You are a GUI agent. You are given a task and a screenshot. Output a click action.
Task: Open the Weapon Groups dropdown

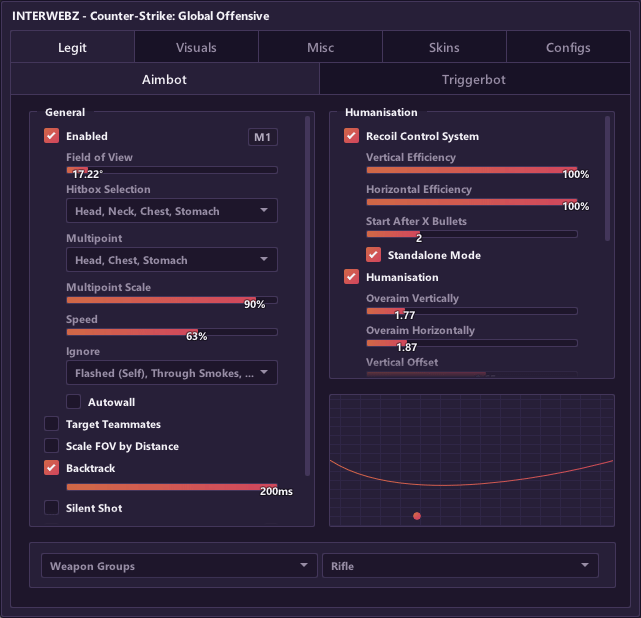click(x=179, y=566)
